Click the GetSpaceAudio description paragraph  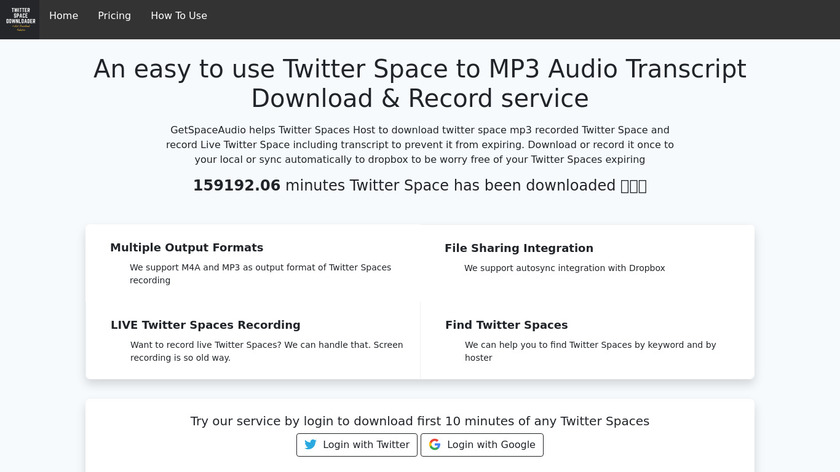420,144
